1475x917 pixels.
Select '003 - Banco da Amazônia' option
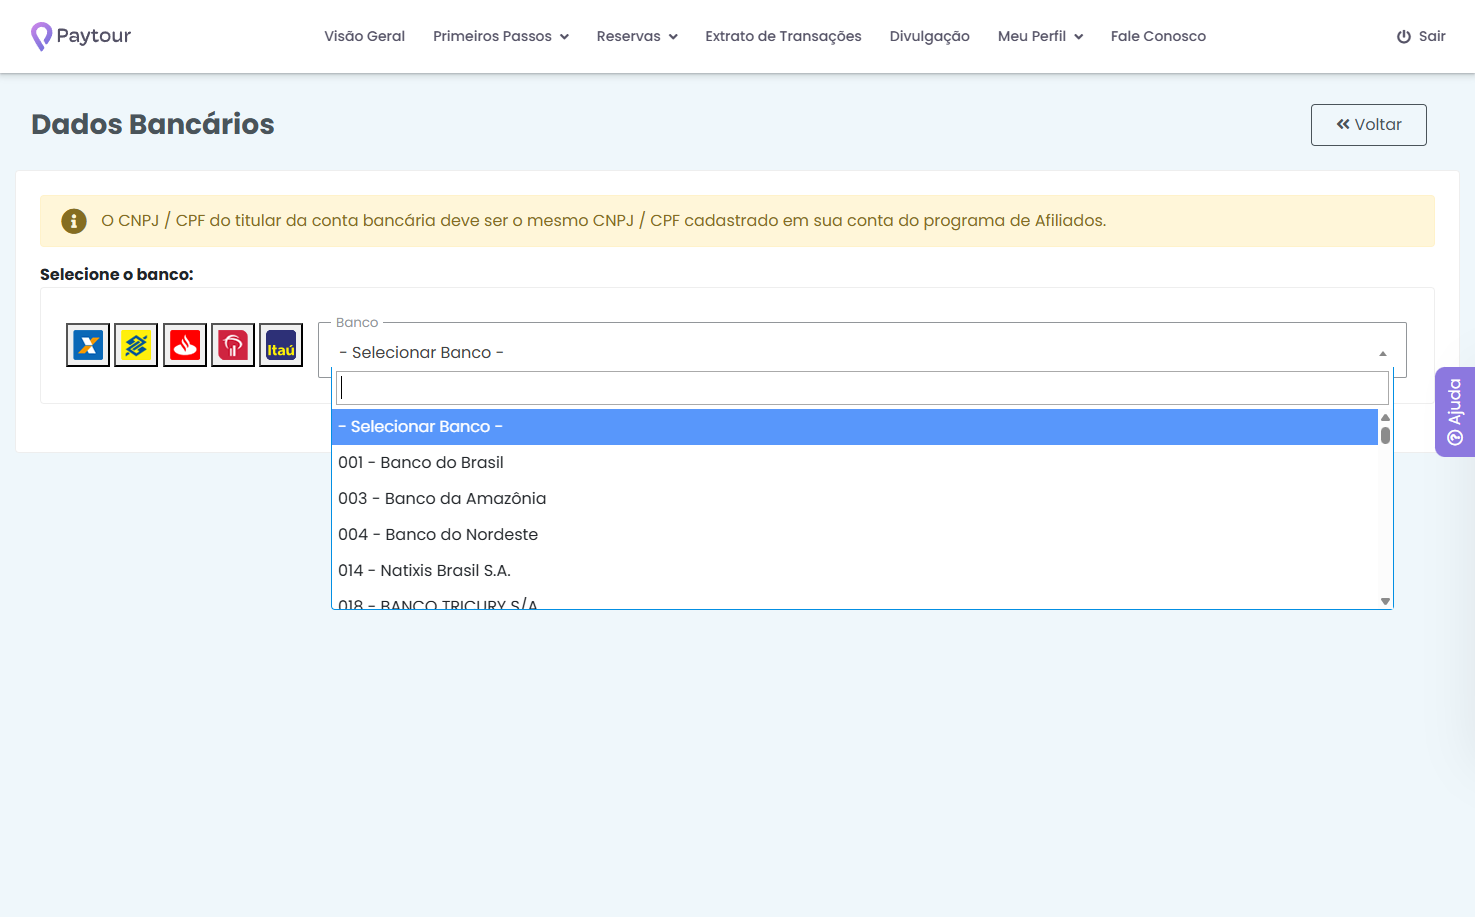point(855,499)
